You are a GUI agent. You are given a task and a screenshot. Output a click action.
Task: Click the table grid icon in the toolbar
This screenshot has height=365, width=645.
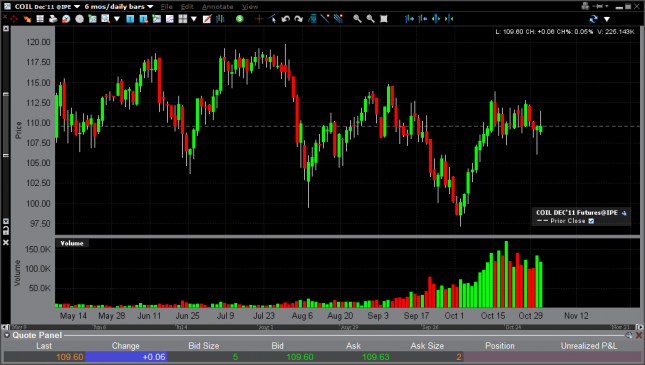tap(40, 19)
